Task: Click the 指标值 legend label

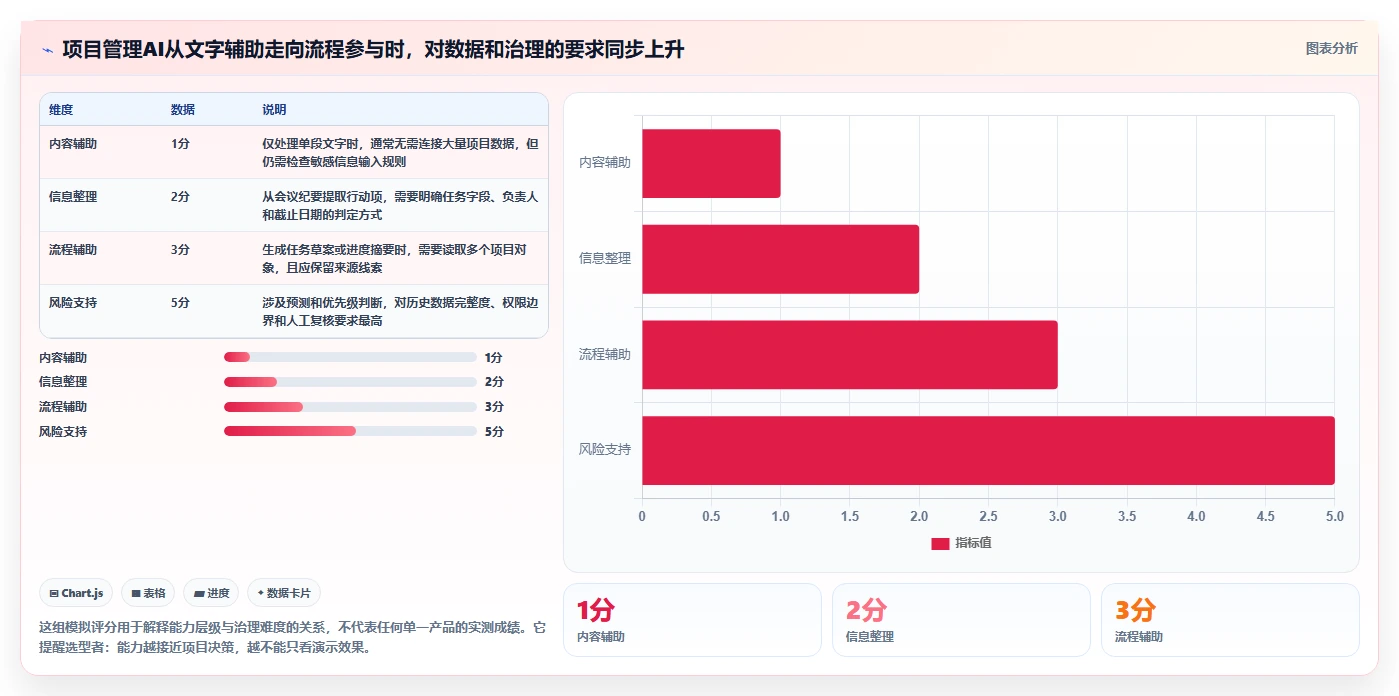Action: tap(973, 543)
